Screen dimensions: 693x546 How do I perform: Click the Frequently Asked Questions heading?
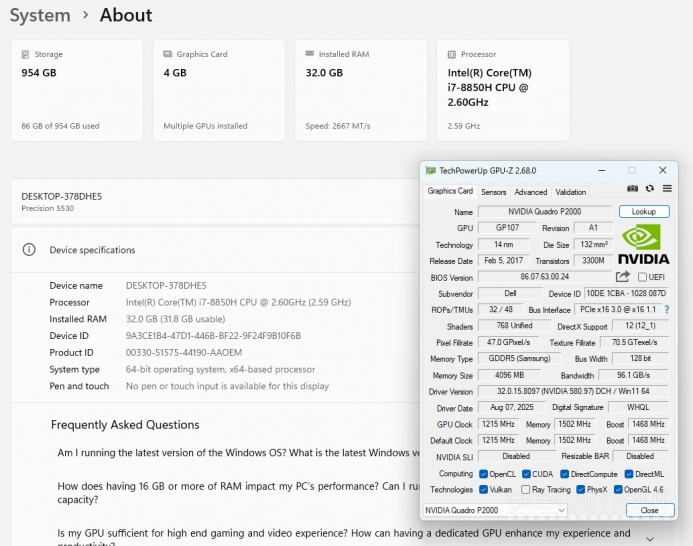click(125, 425)
